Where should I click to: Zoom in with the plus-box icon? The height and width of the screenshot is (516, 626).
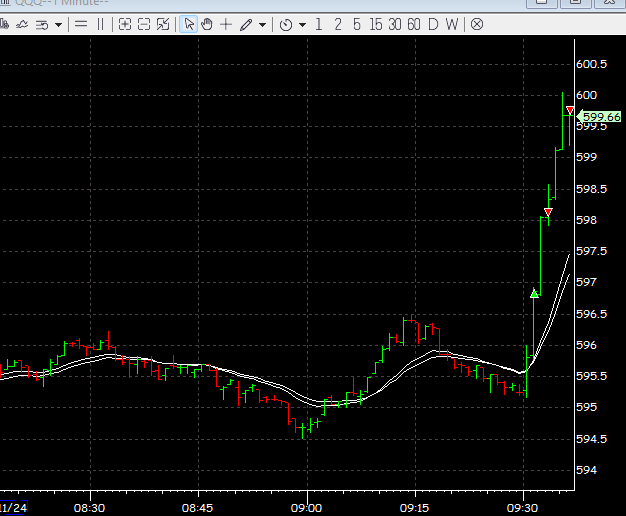click(x=125, y=24)
